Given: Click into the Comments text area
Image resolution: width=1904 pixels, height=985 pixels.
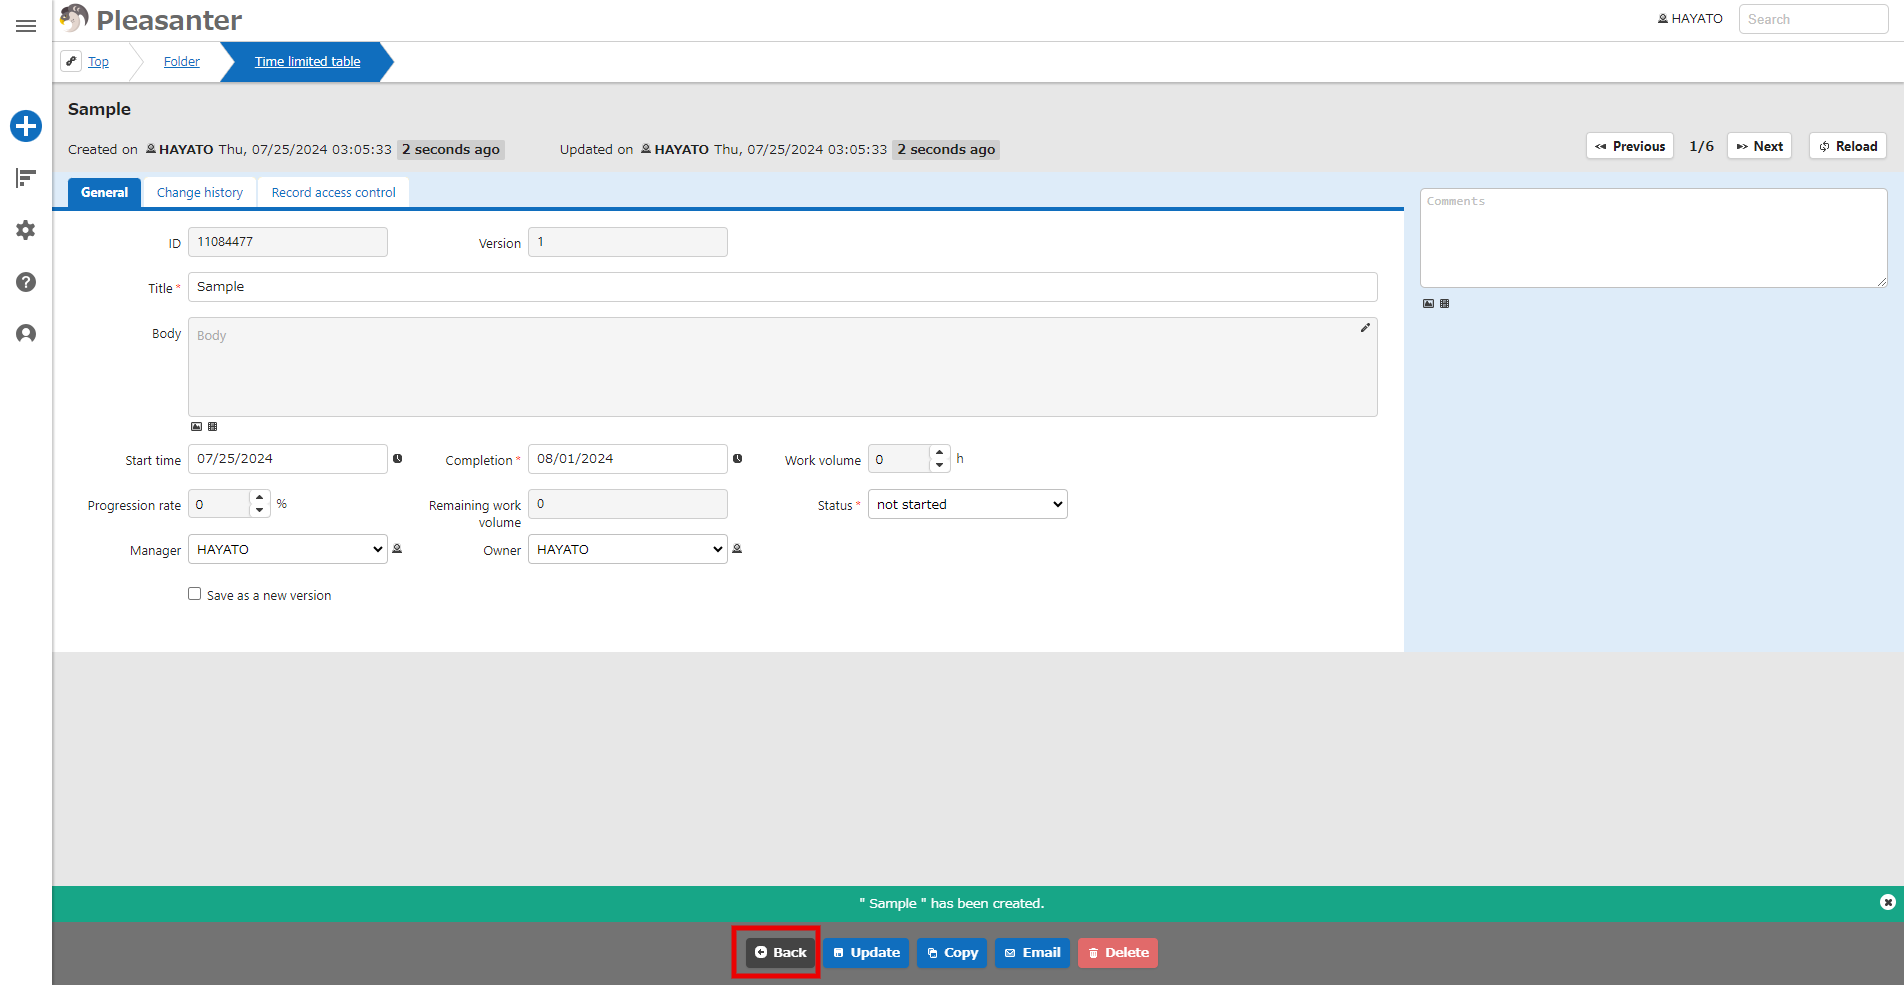Looking at the screenshot, I should click(x=1654, y=238).
